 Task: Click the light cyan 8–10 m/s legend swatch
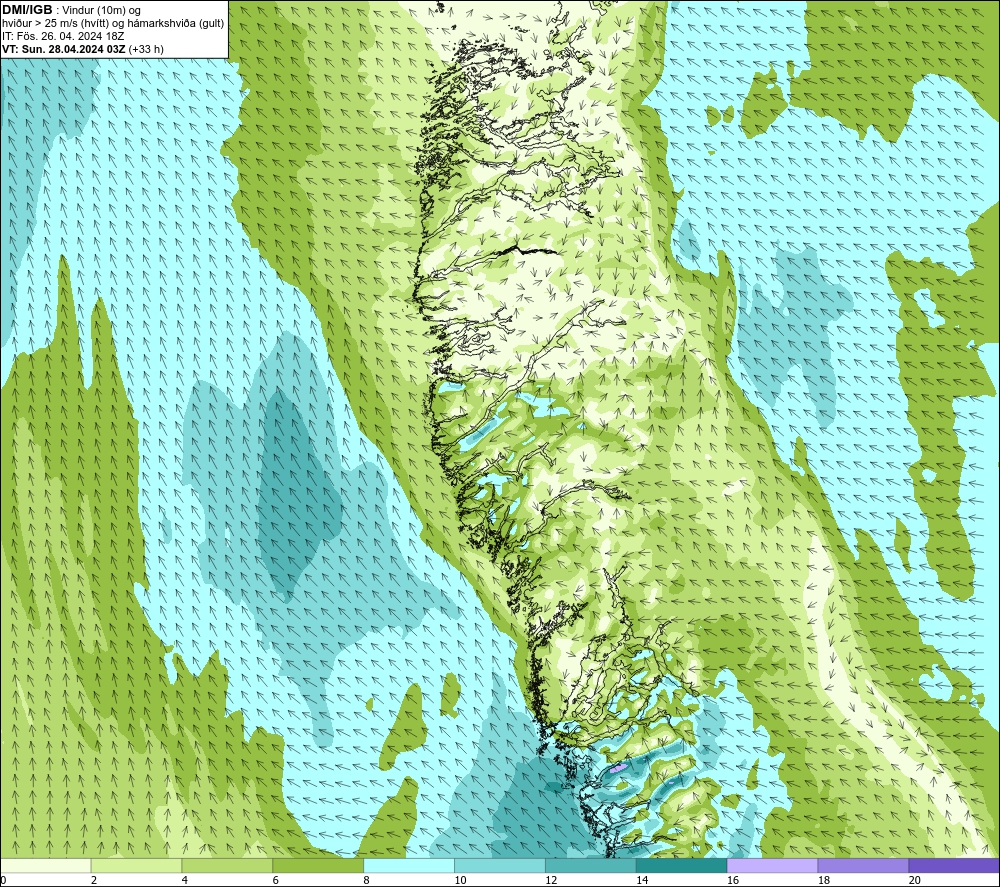coord(409,865)
